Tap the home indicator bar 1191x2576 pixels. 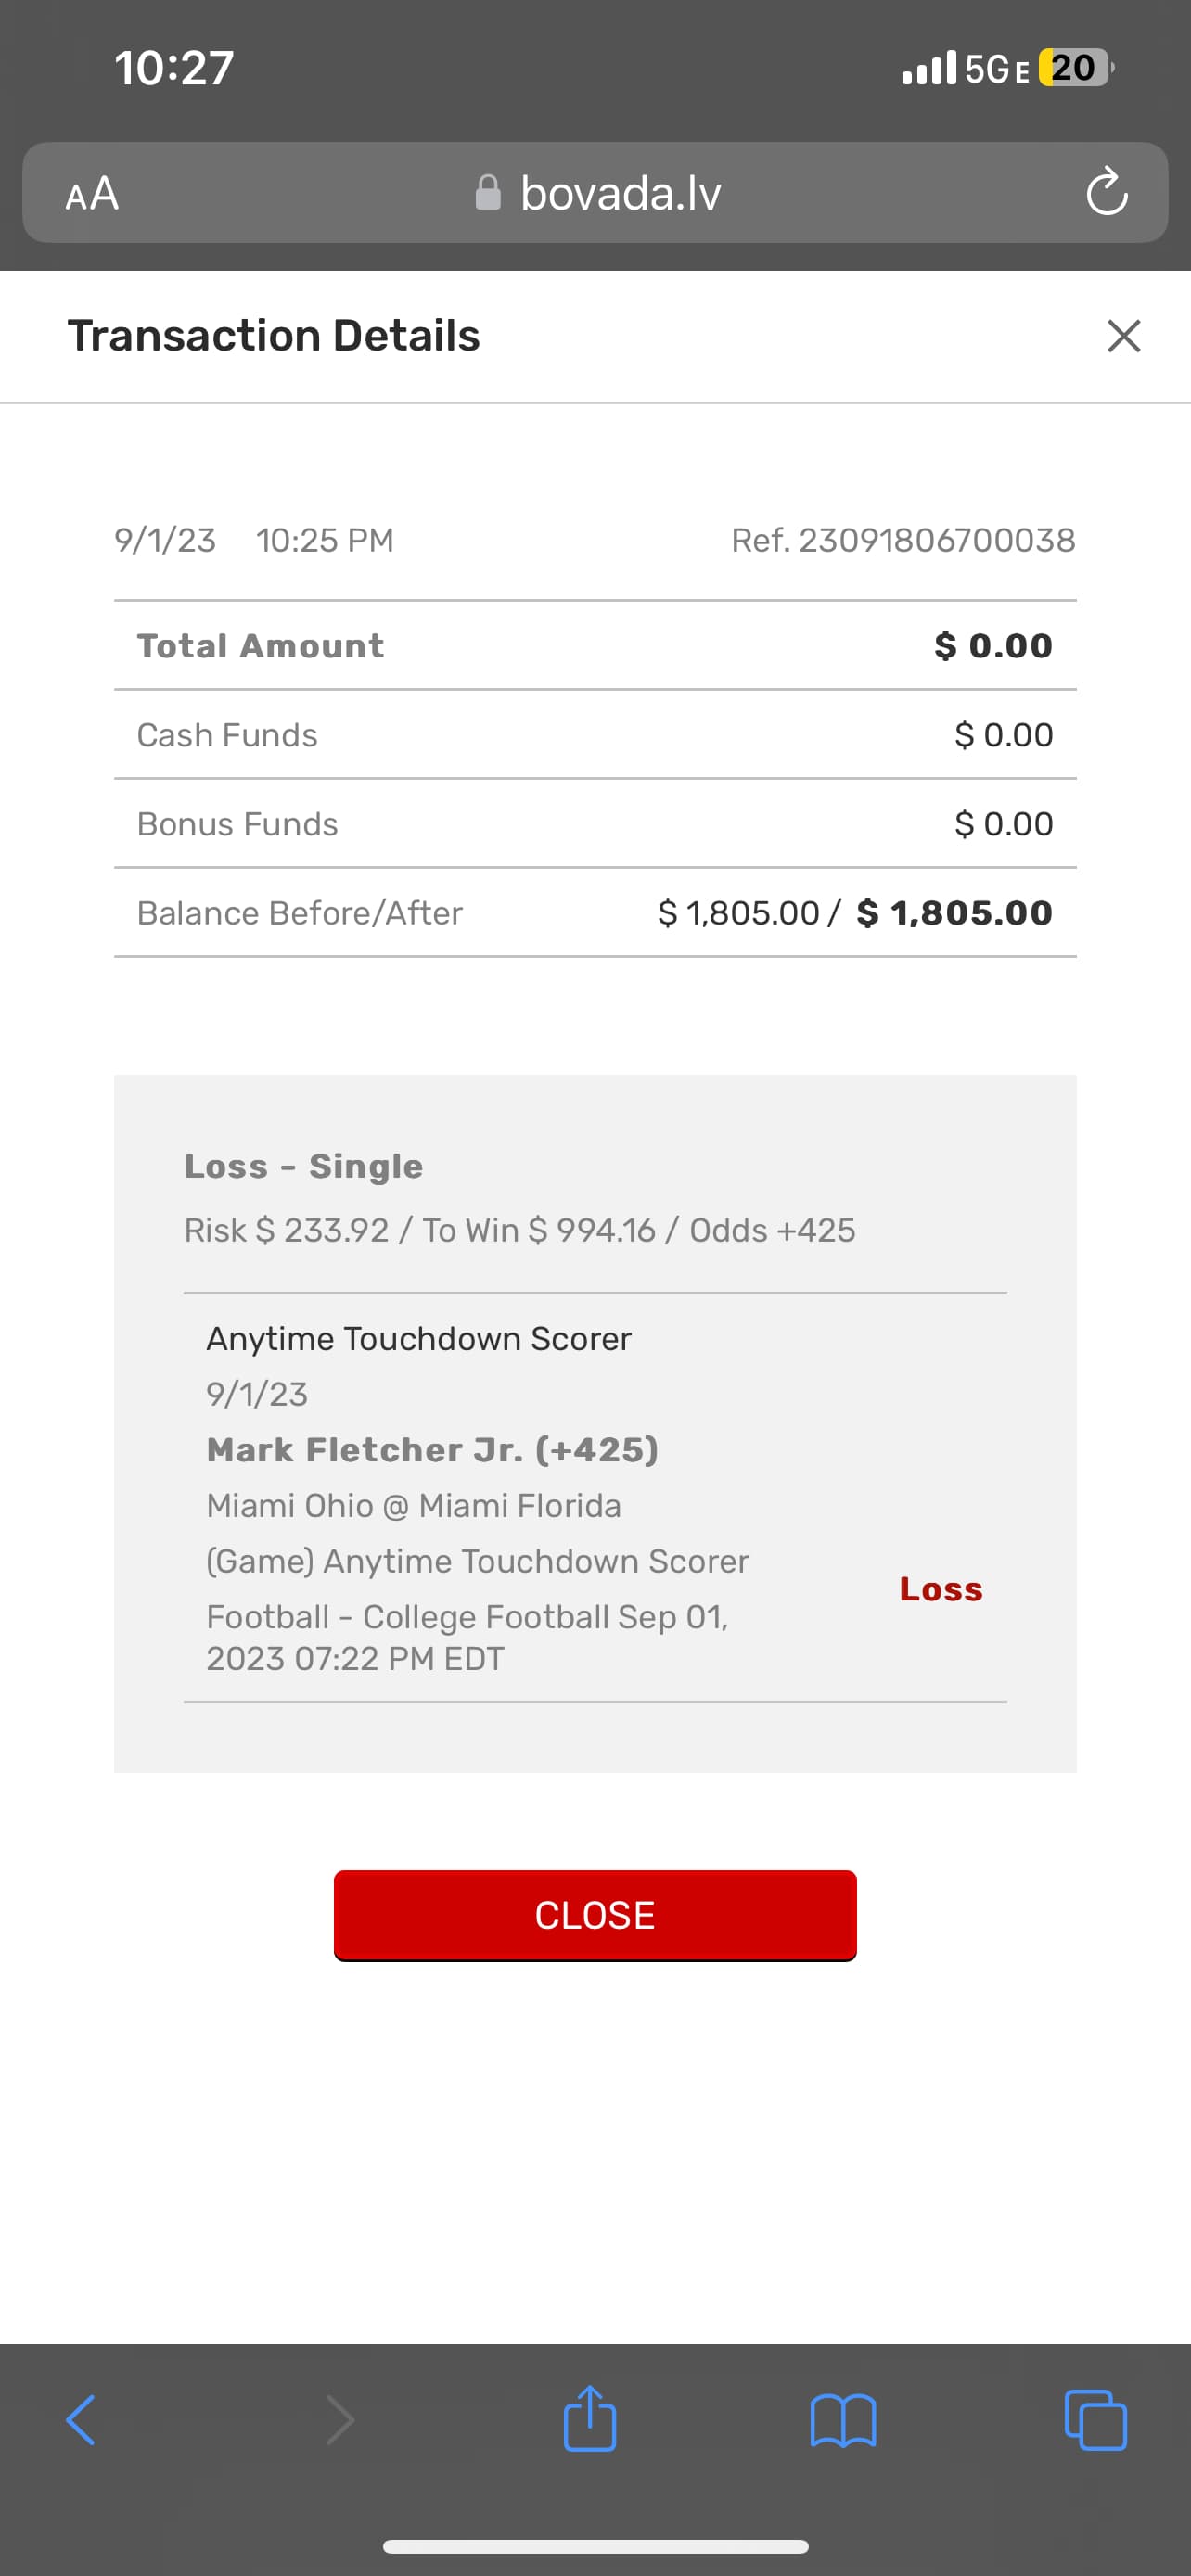(595, 2546)
